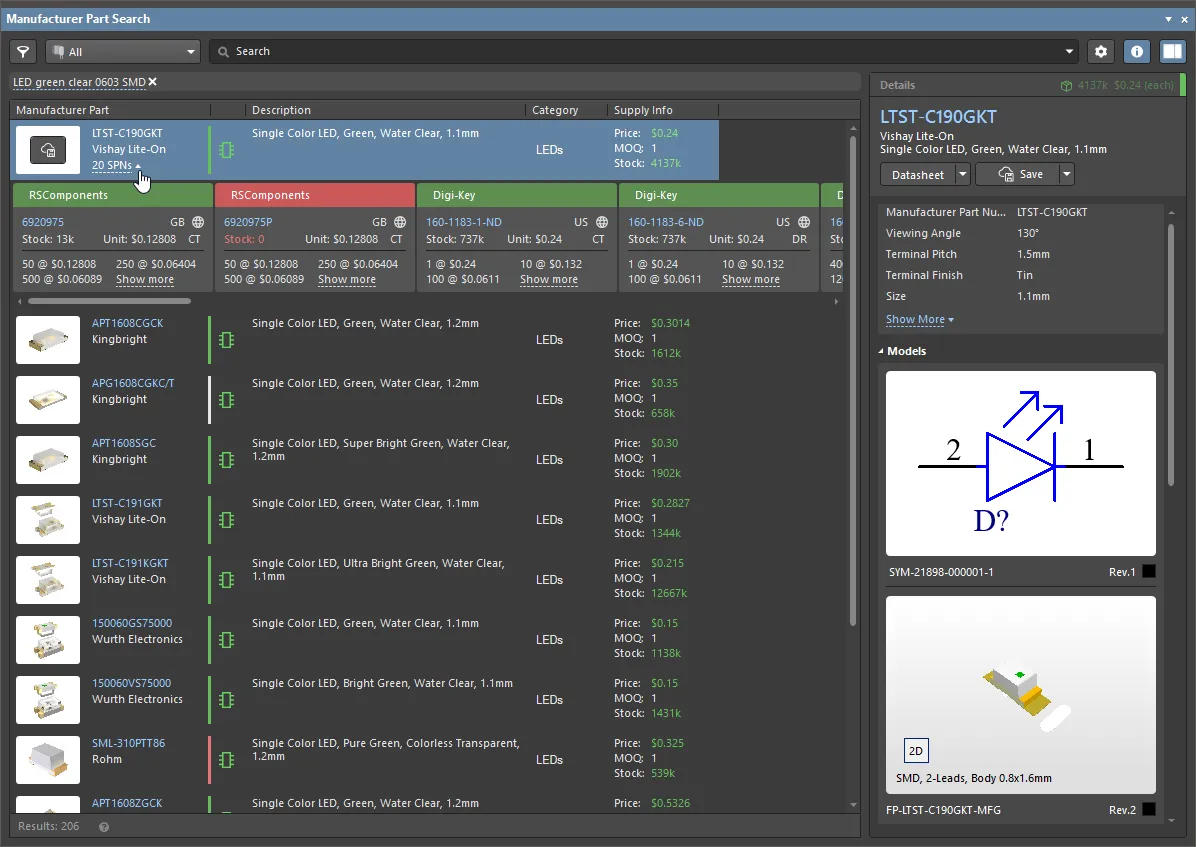The image size is (1196, 847).
Task: Click the component models icon for LTST-C191GKT
Action: [227, 520]
